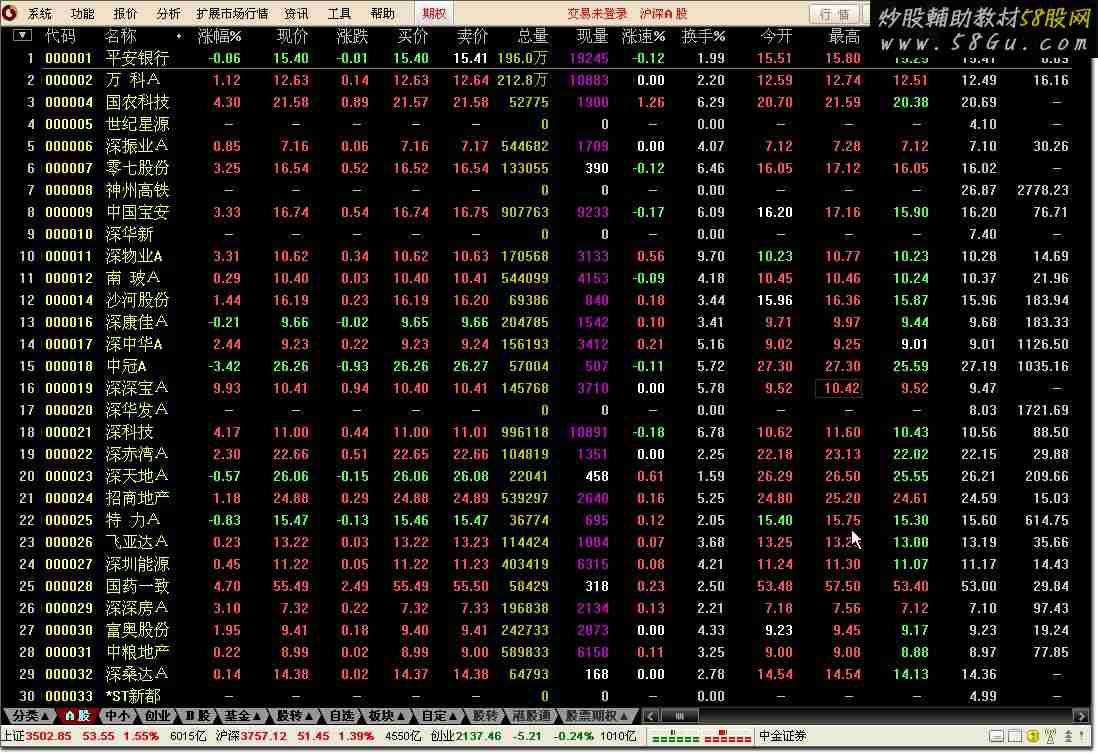Open the 系统 menu
The height and width of the screenshot is (754, 1098).
click(x=40, y=13)
